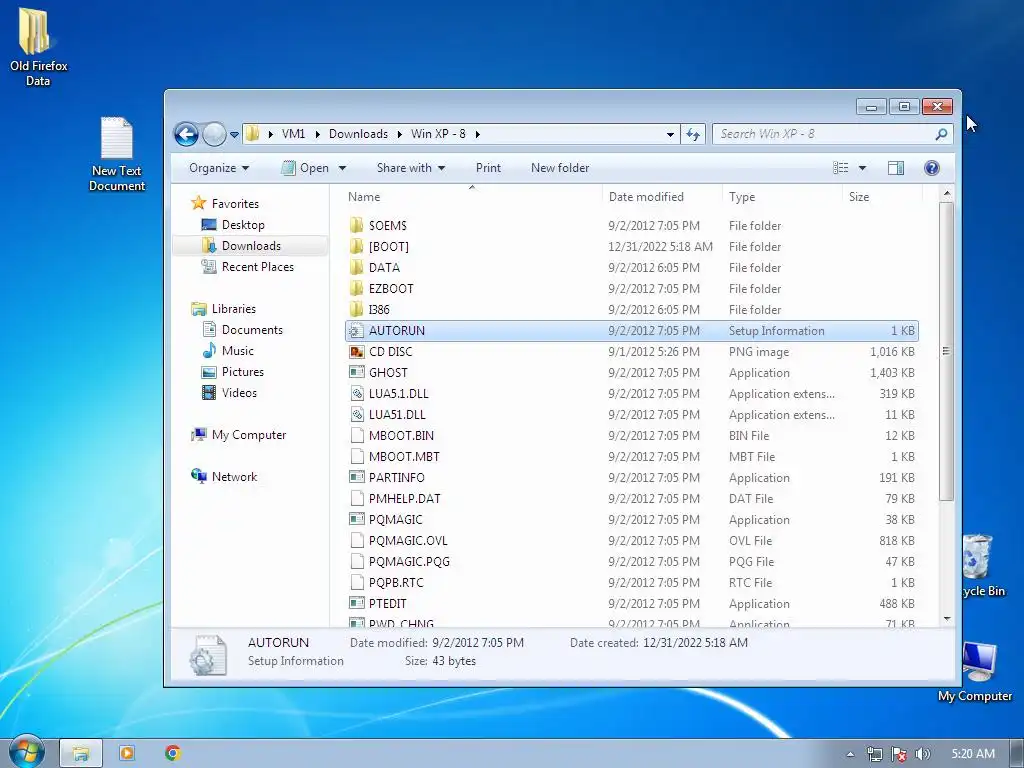
Task: Select the PQMAGIC.OVL file name
Action: [x=408, y=541]
